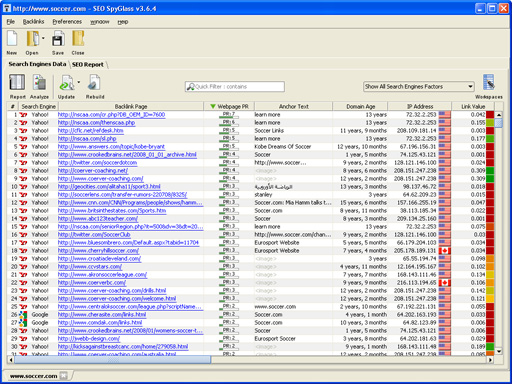Open the File menu

pyautogui.click(x=11, y=22)
